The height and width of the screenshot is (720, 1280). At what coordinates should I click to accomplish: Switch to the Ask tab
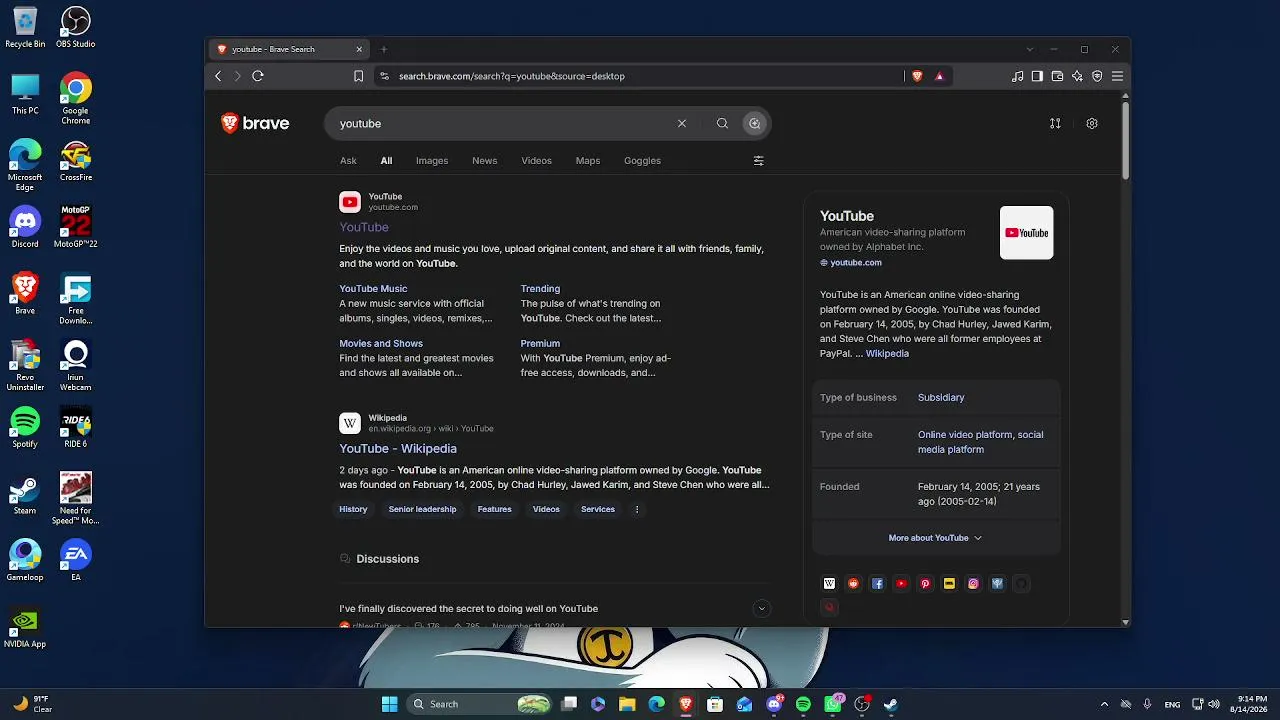(348, 161)
